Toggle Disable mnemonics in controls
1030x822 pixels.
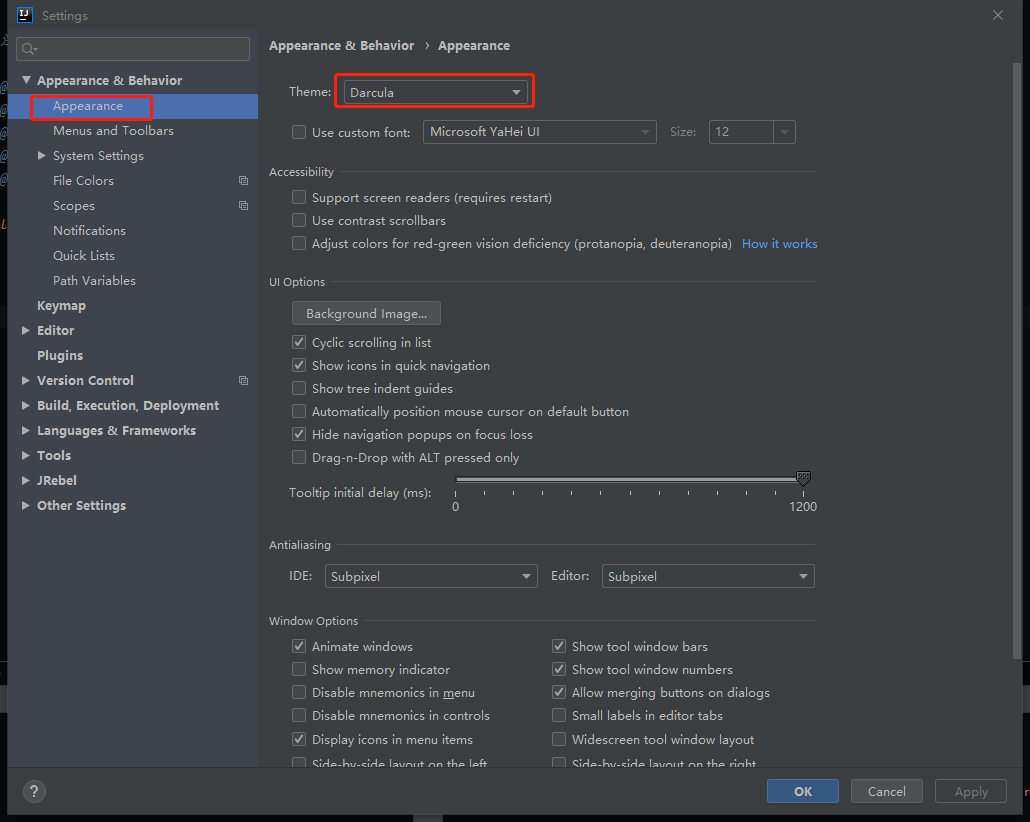pos(299,716)
